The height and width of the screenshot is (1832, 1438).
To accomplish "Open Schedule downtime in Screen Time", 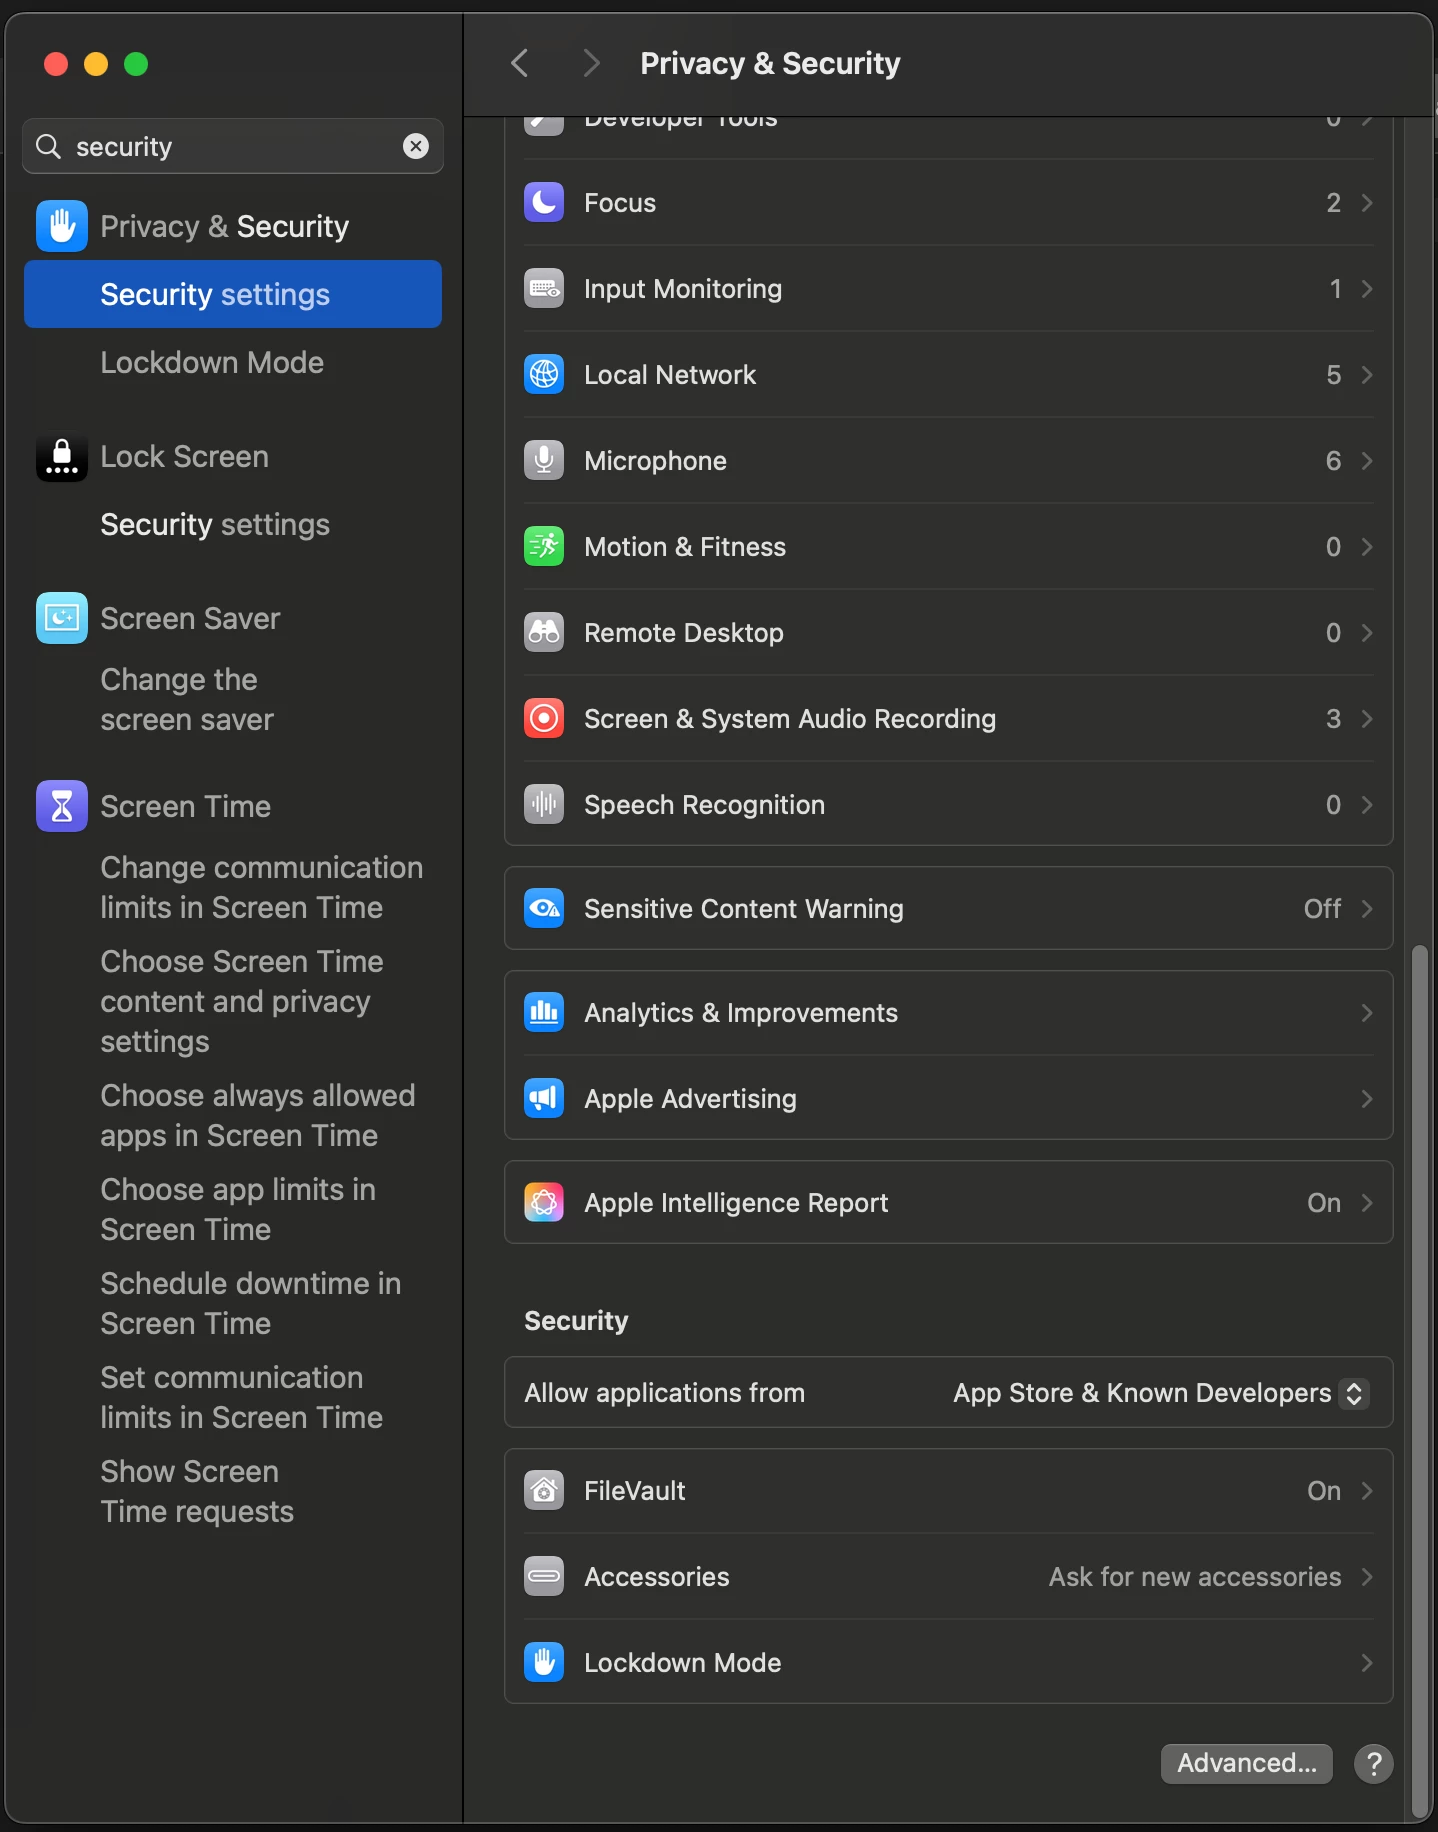I will click(x=251, y=1303).
